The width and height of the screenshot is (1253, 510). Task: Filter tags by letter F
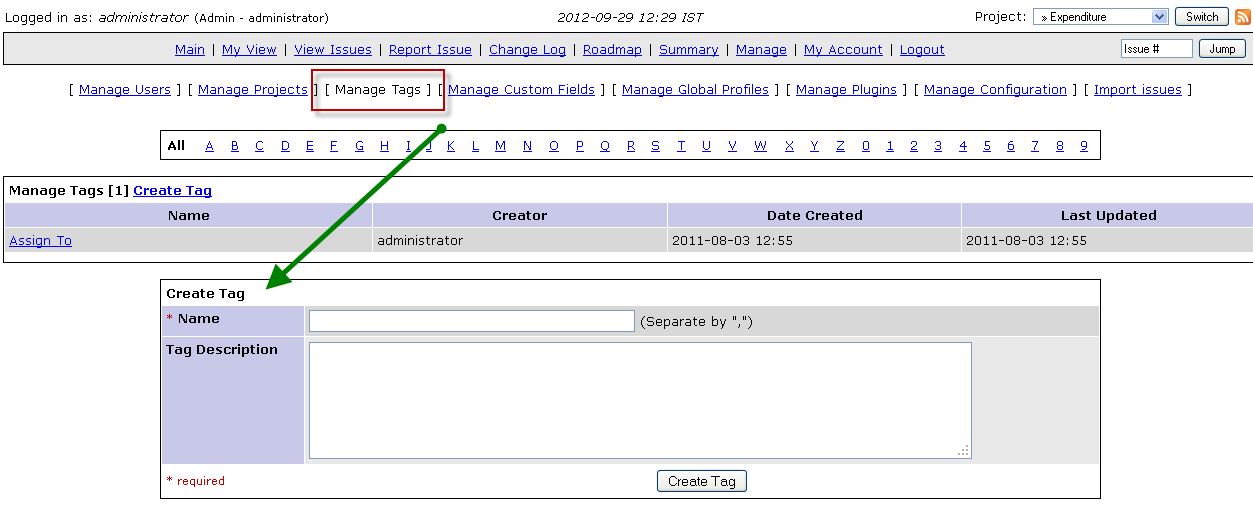point(334,146)
